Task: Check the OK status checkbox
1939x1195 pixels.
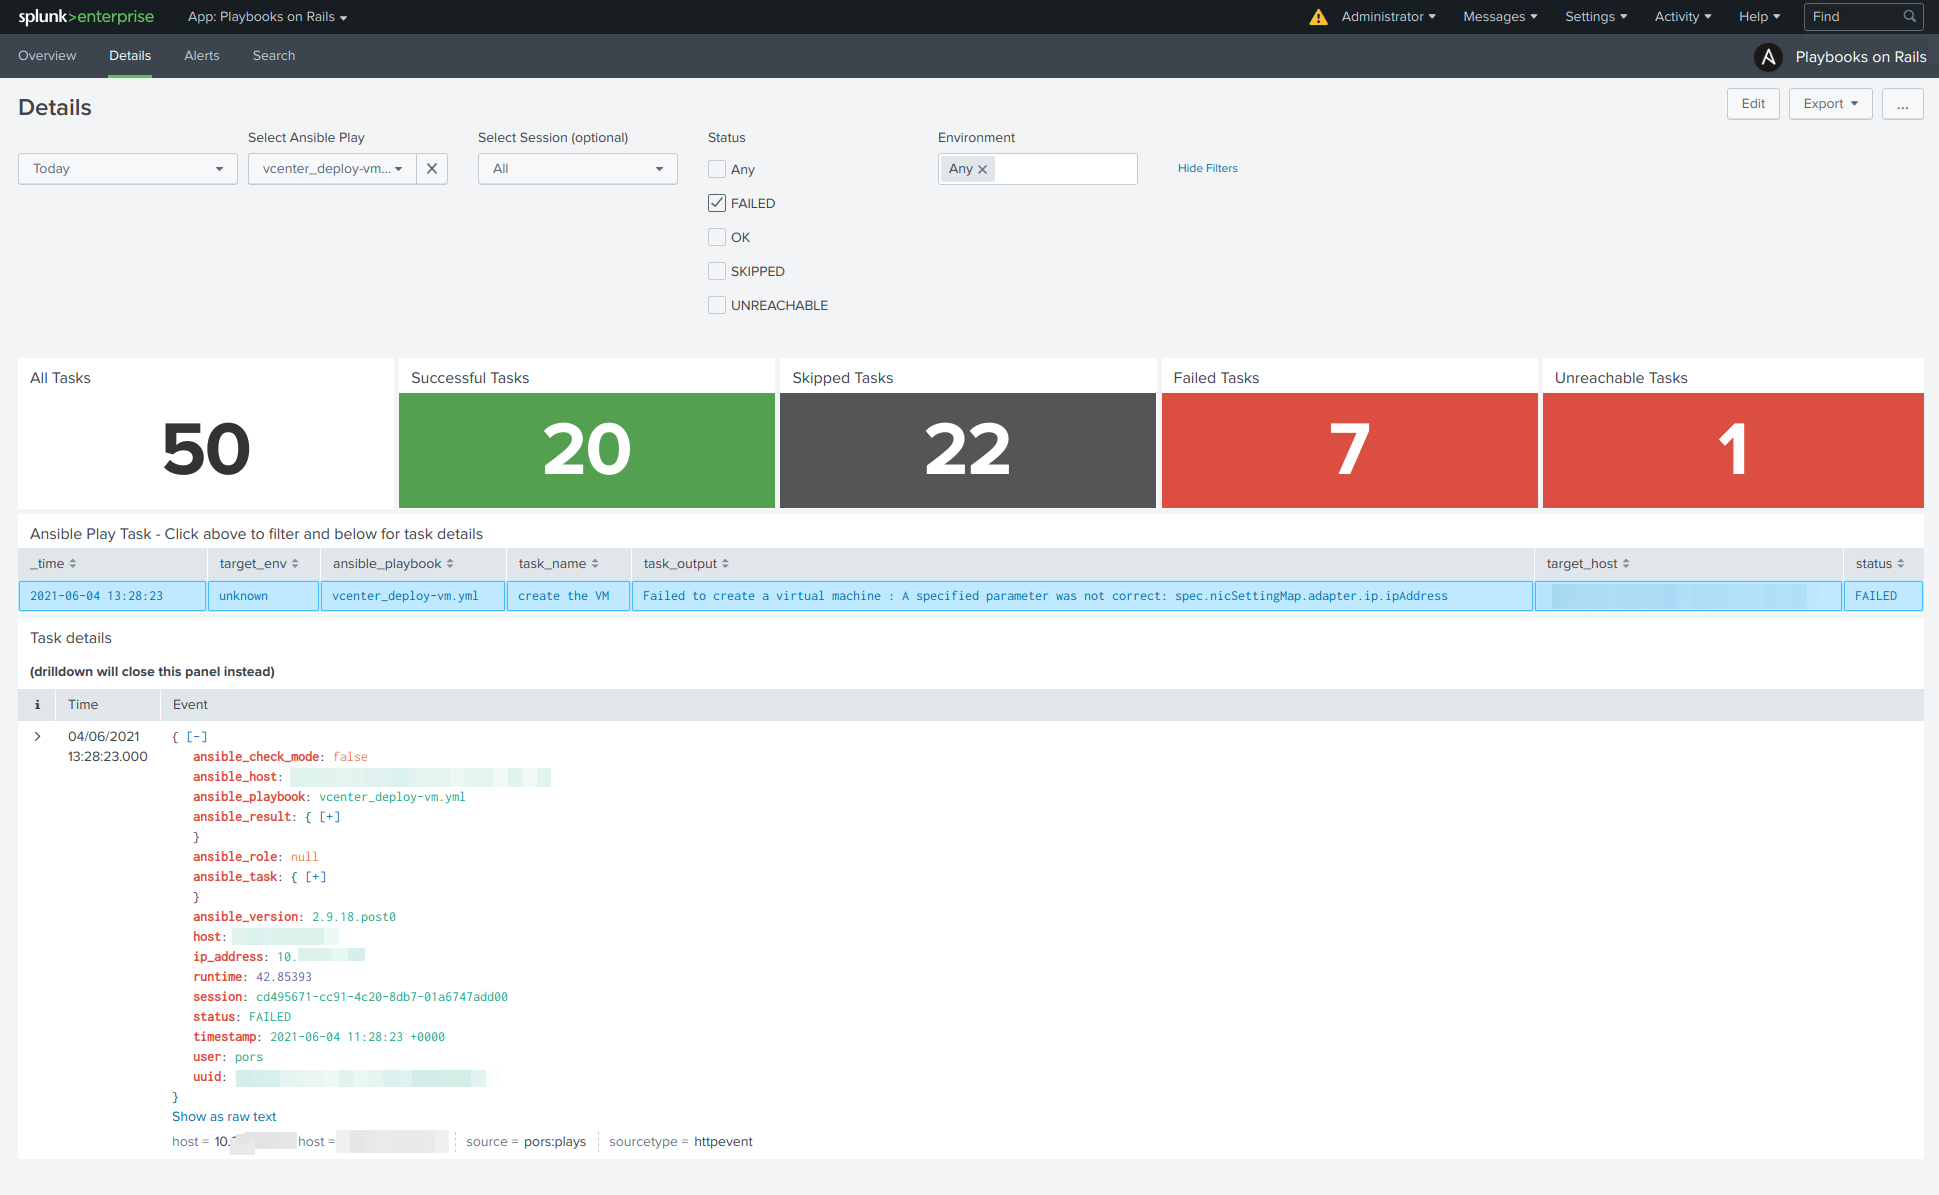Action: [717, 237]
